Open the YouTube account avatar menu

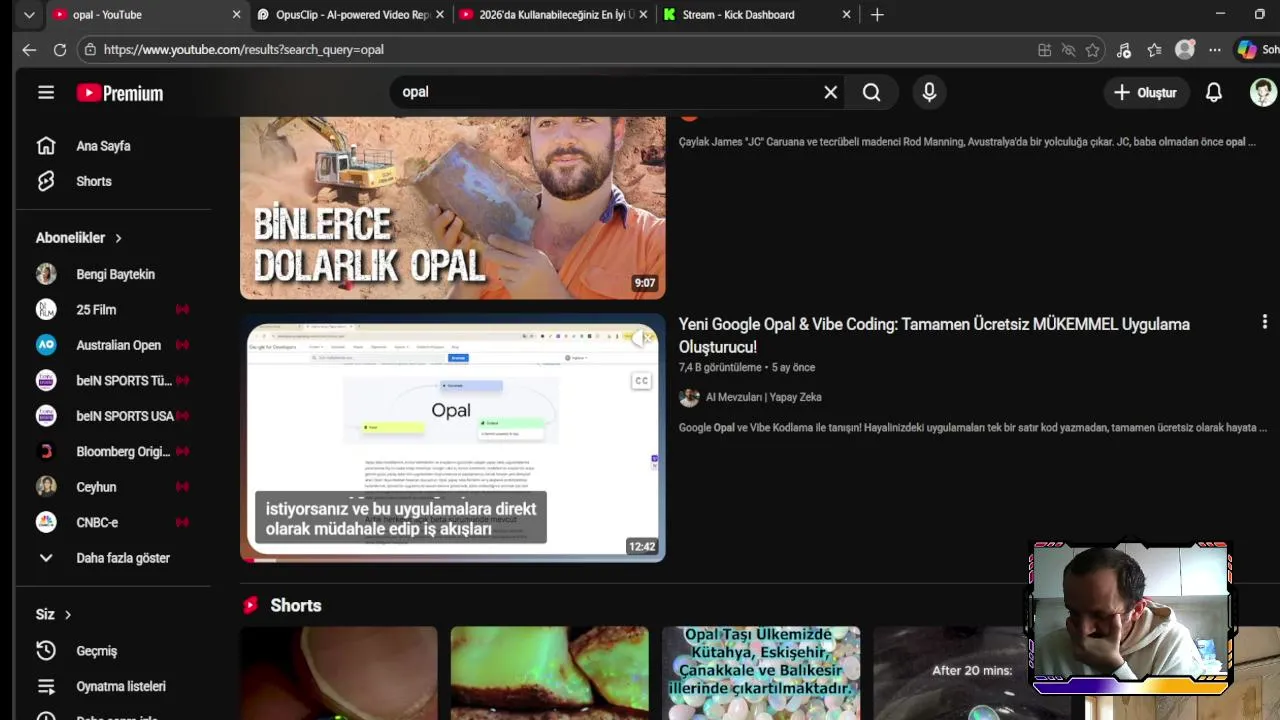click(1263, 92)
